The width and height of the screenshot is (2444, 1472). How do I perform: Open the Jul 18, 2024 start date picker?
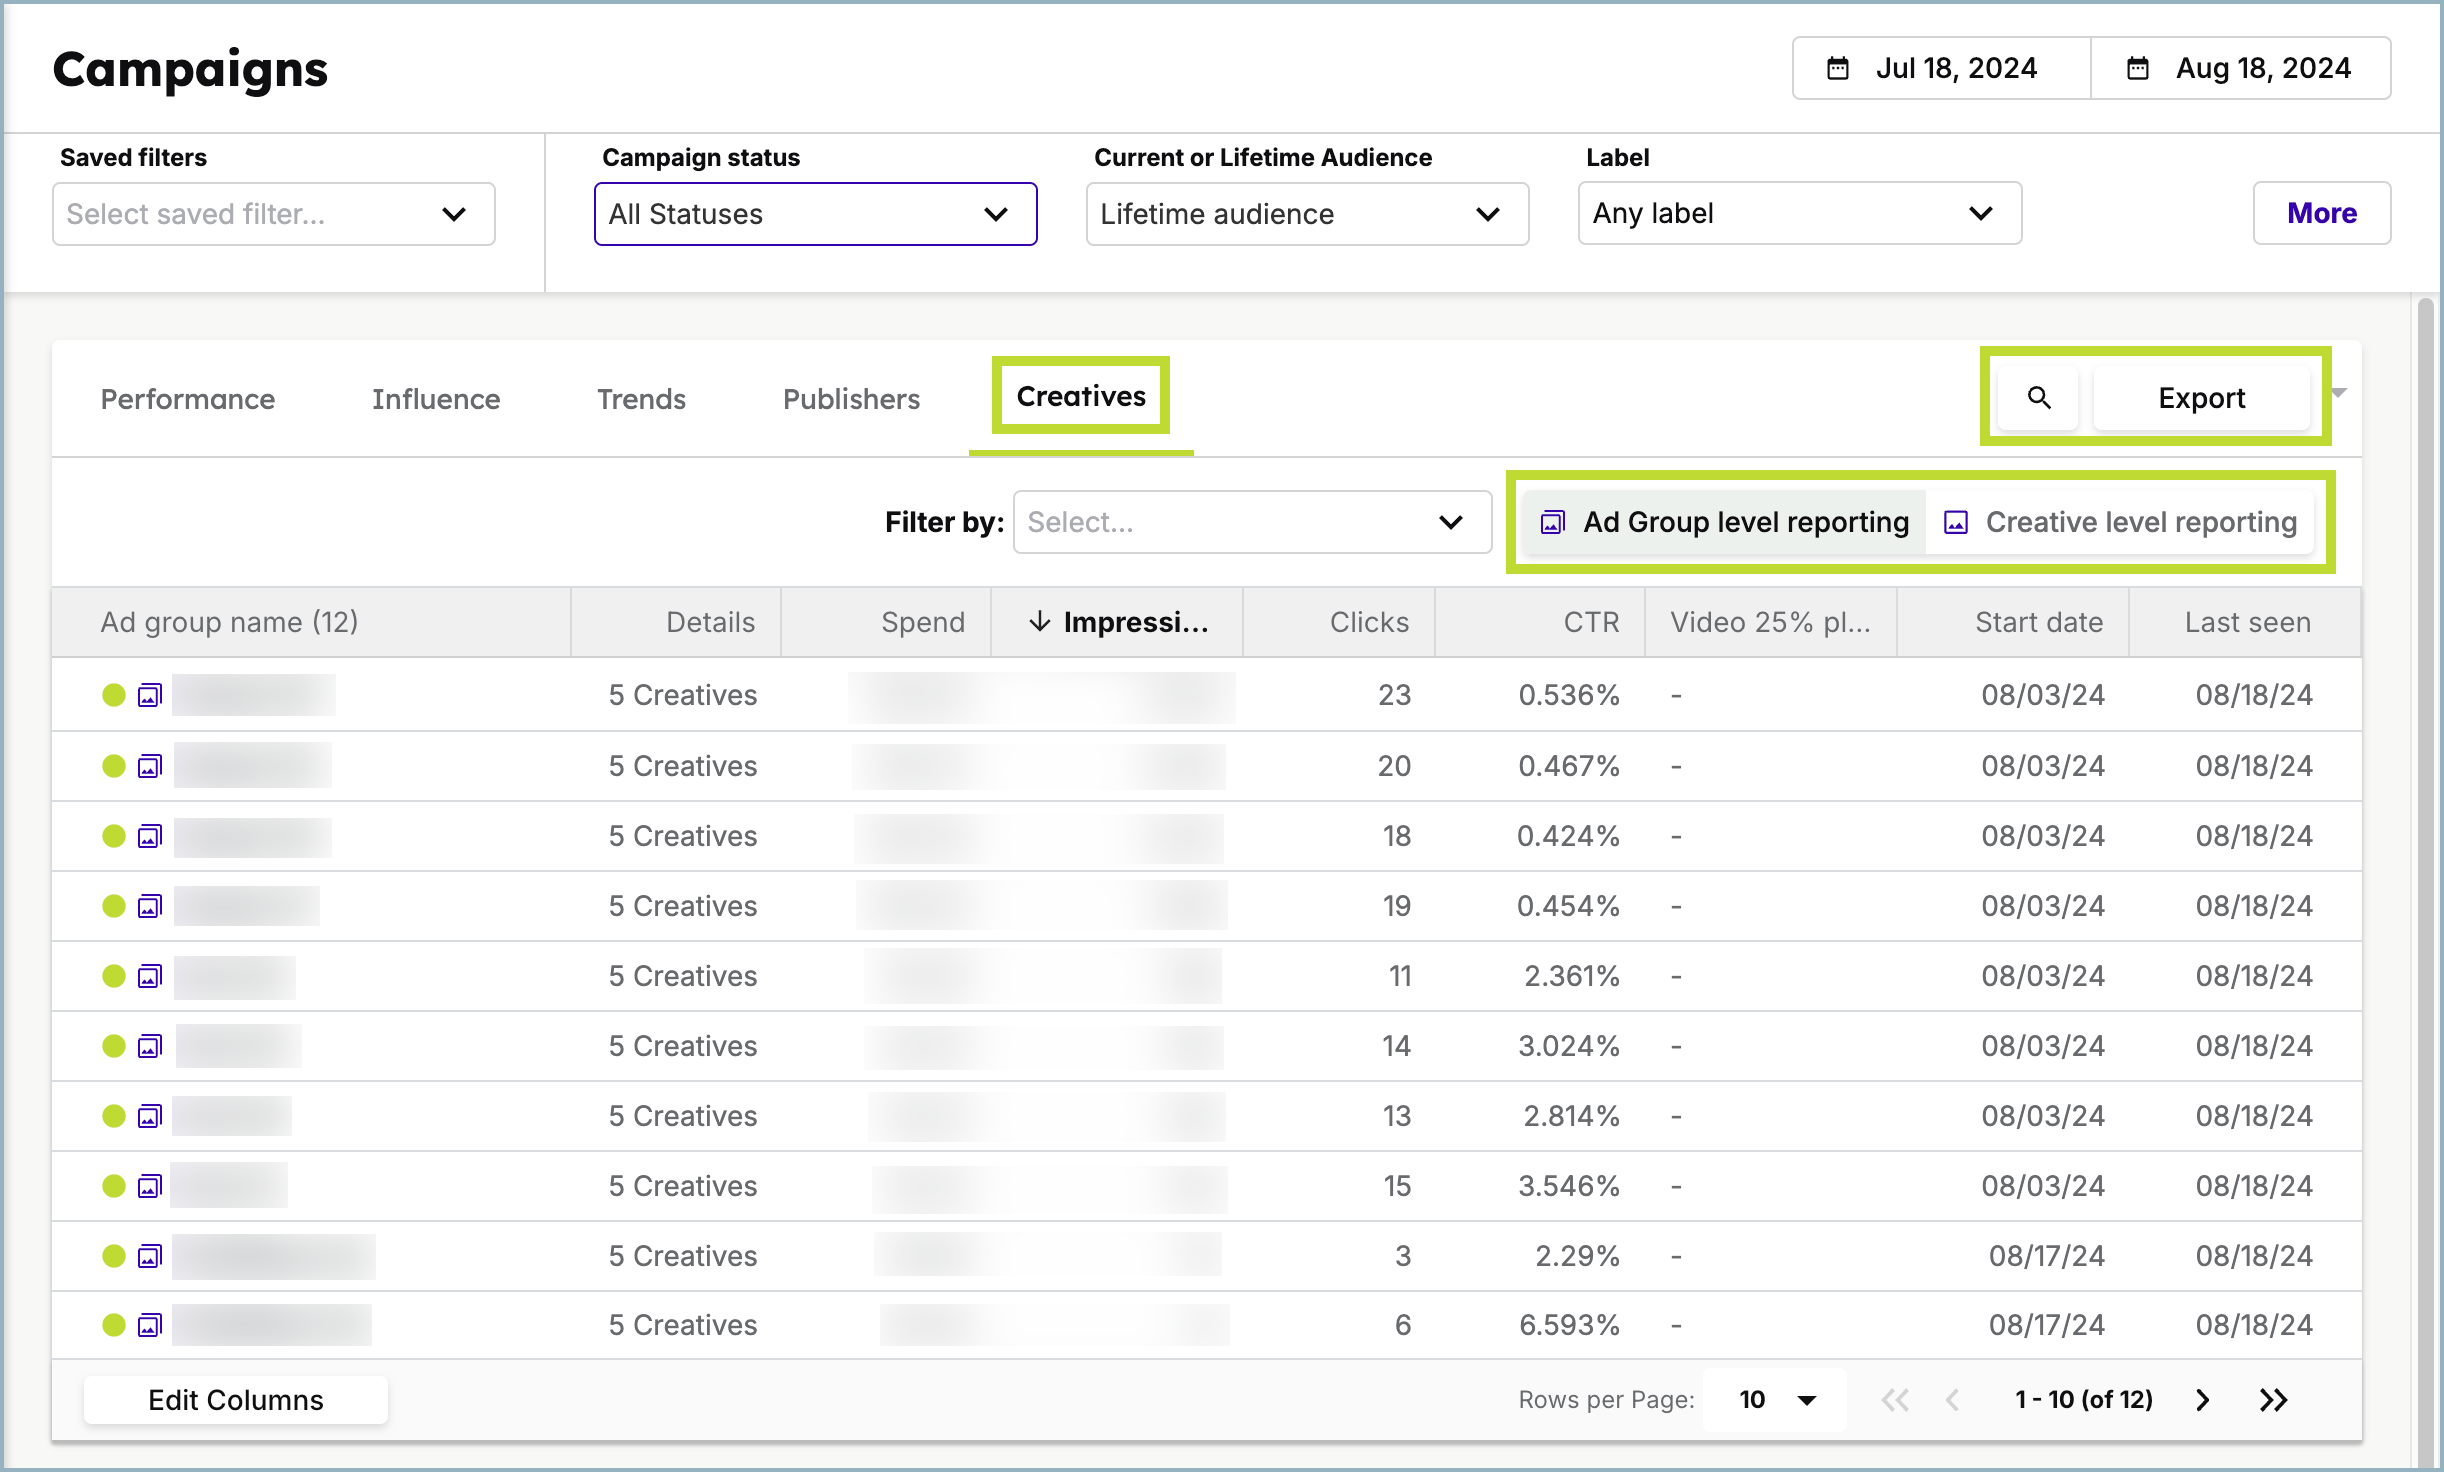[1941, 68]
